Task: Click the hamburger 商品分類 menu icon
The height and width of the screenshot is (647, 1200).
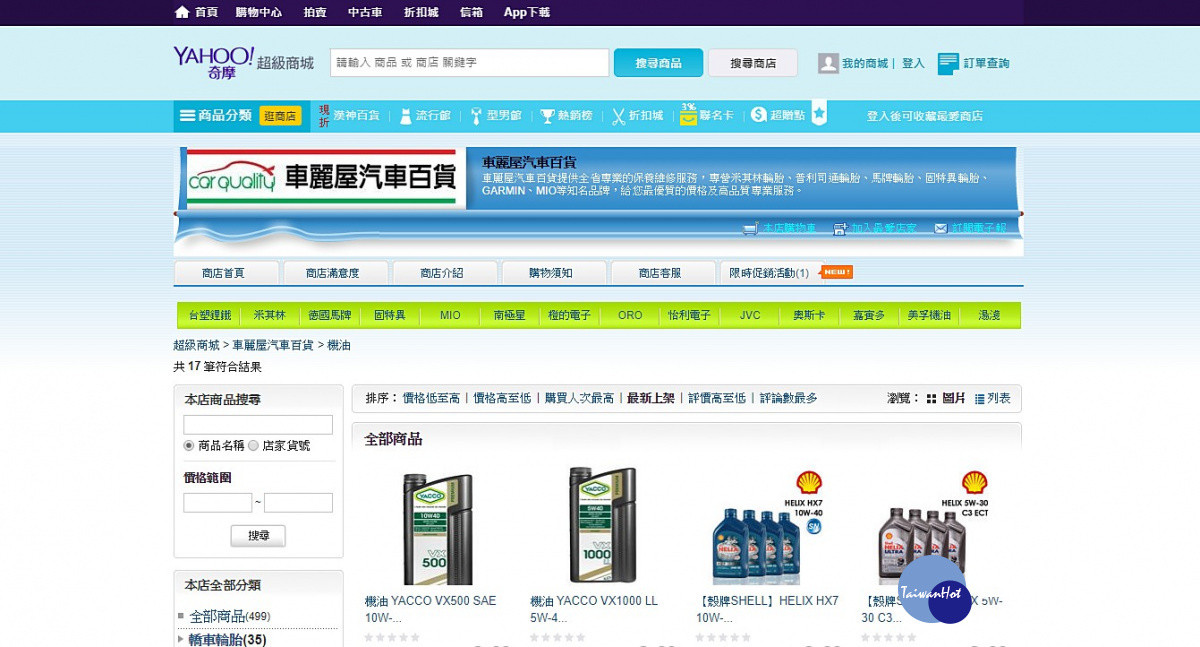Action: pyautogui.click(x=187, y=116)
